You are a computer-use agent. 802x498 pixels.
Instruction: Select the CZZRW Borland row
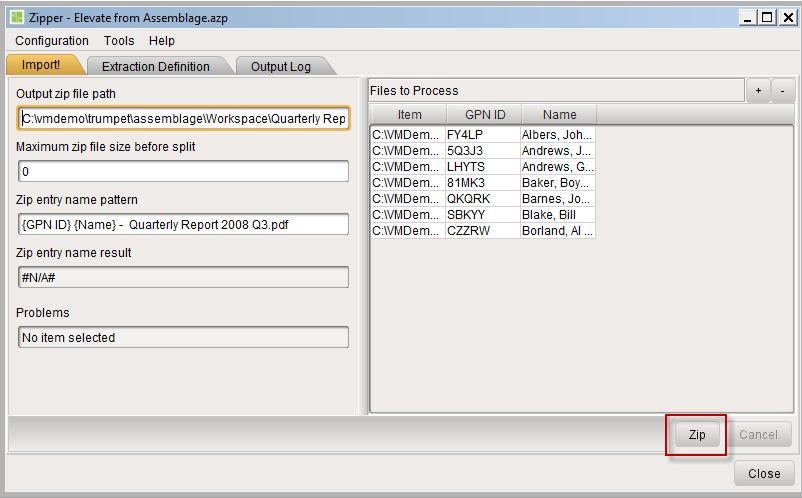483,231
